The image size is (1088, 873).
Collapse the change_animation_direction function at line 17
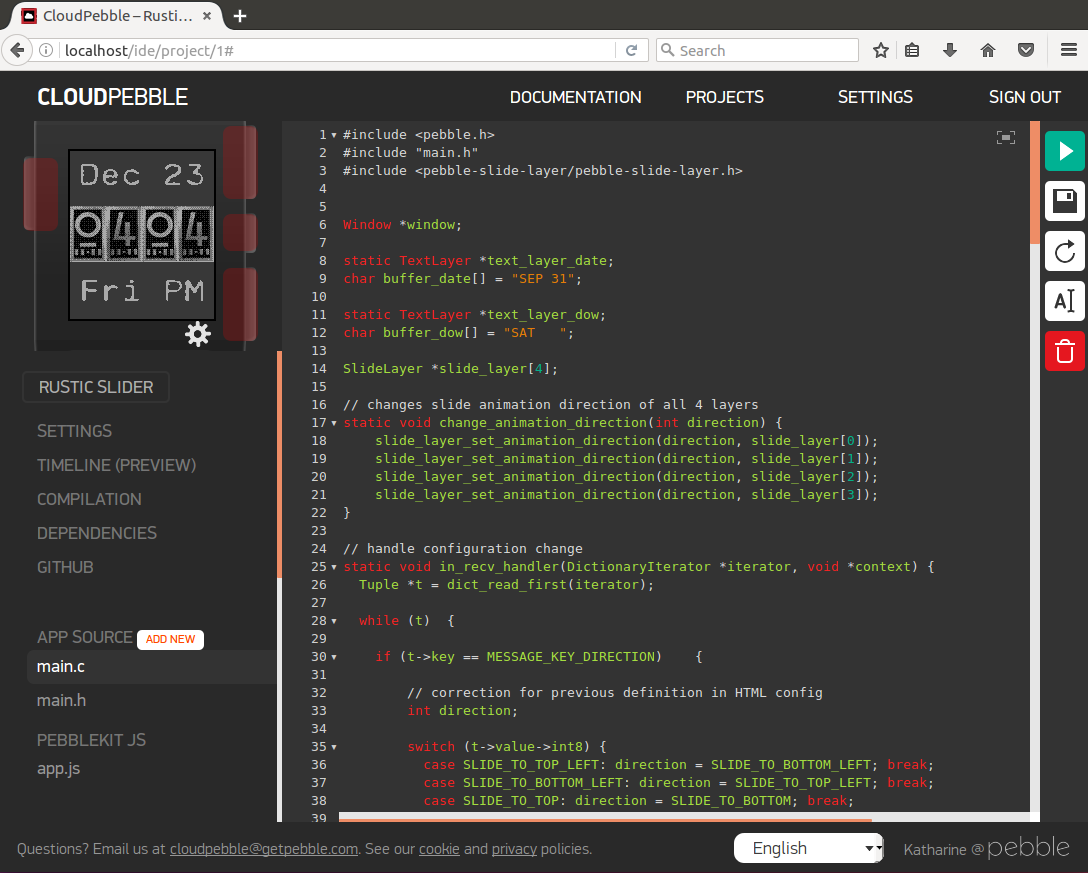[334, 423]
